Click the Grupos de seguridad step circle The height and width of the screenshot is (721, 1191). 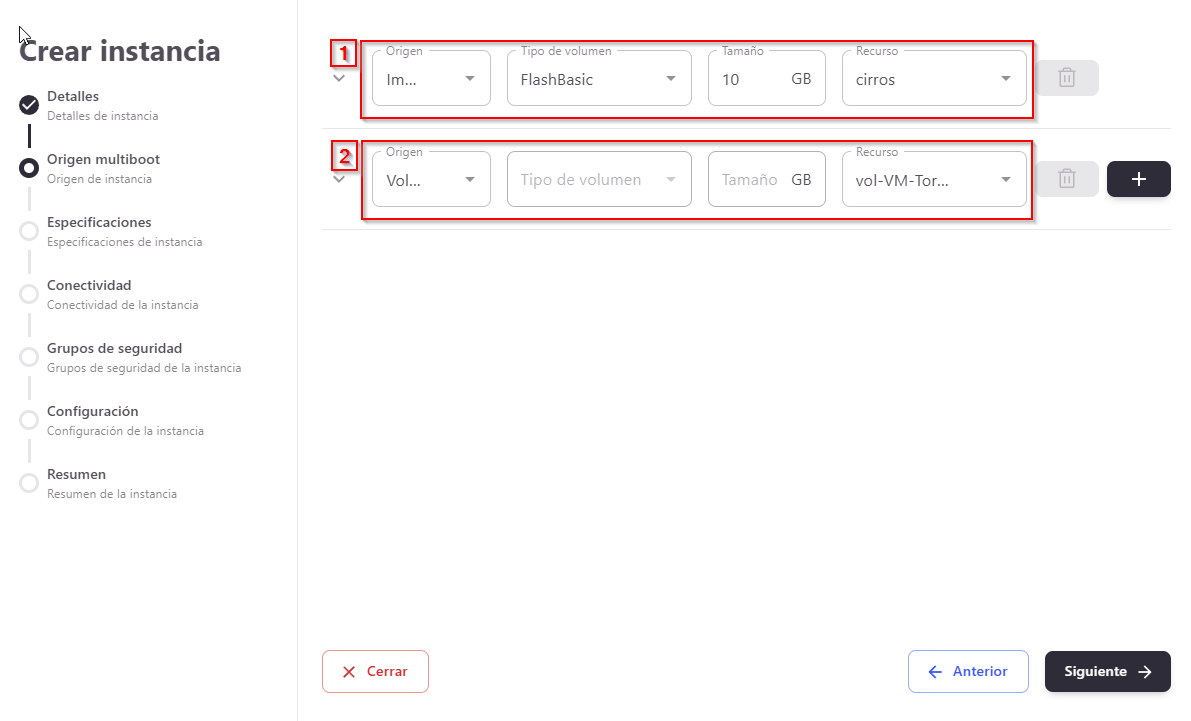[x=29, y=357]
